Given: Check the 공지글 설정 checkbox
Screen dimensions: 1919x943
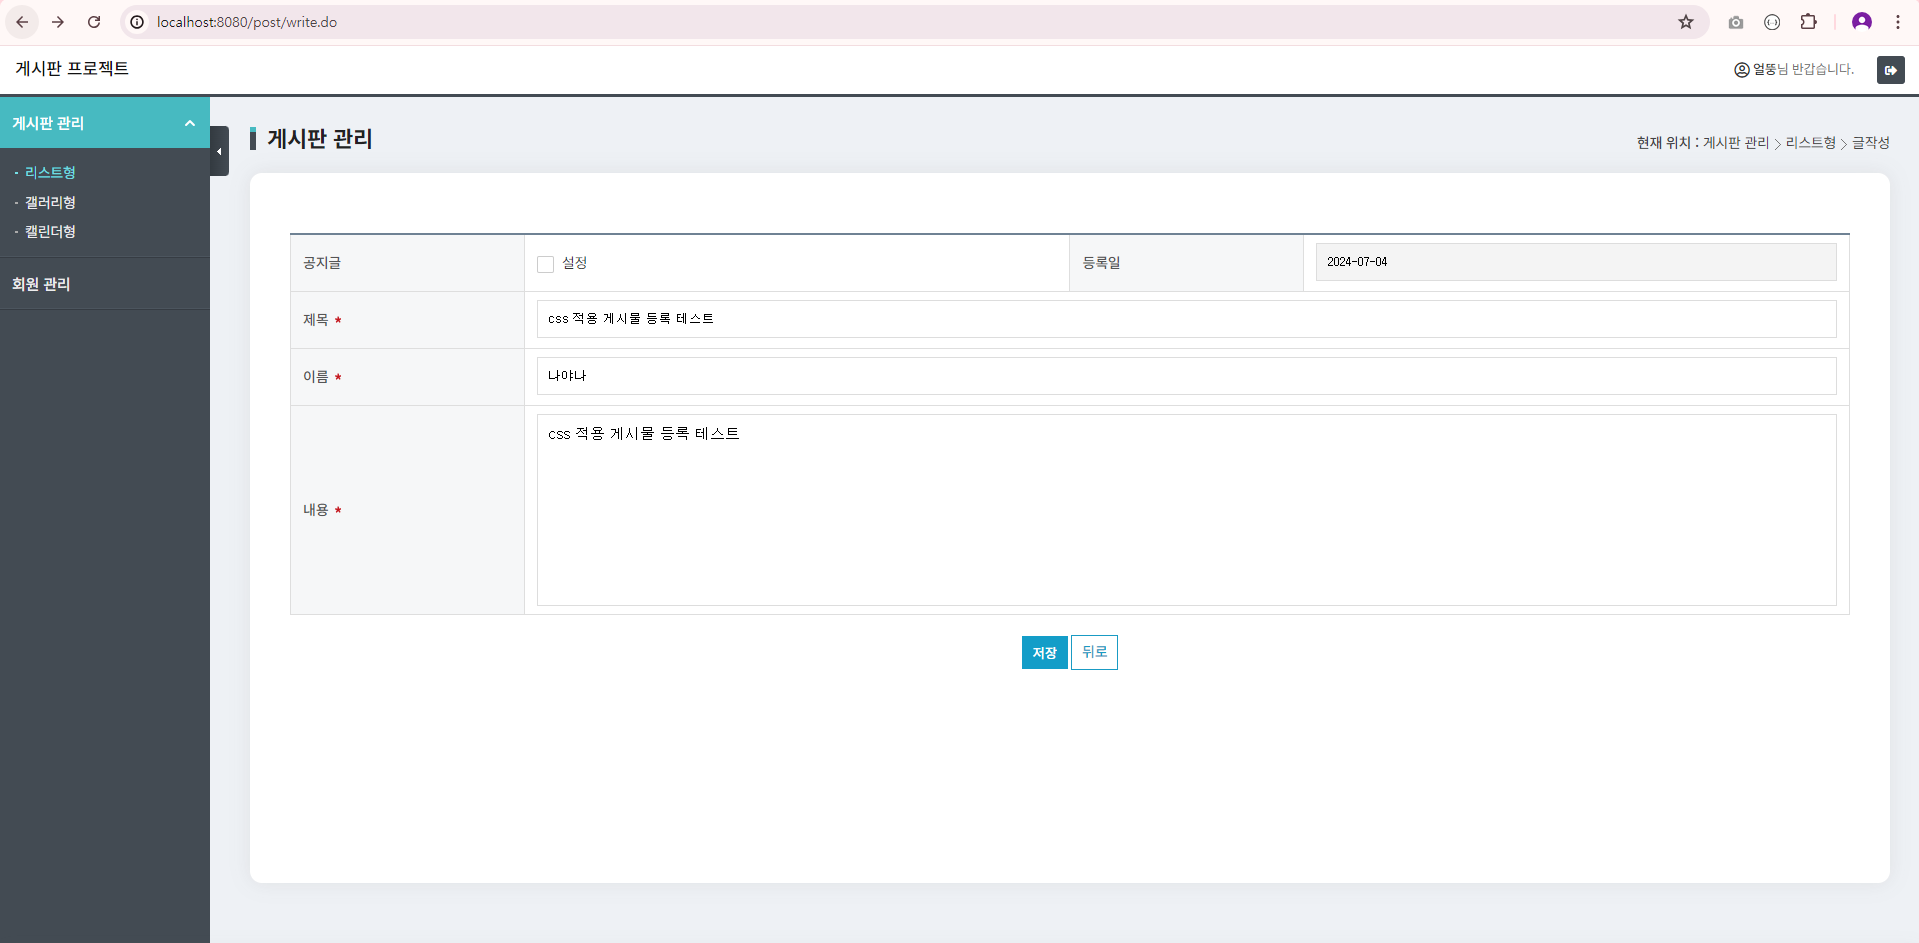Looking at the screenshot, I should click(x=545, y=264).
